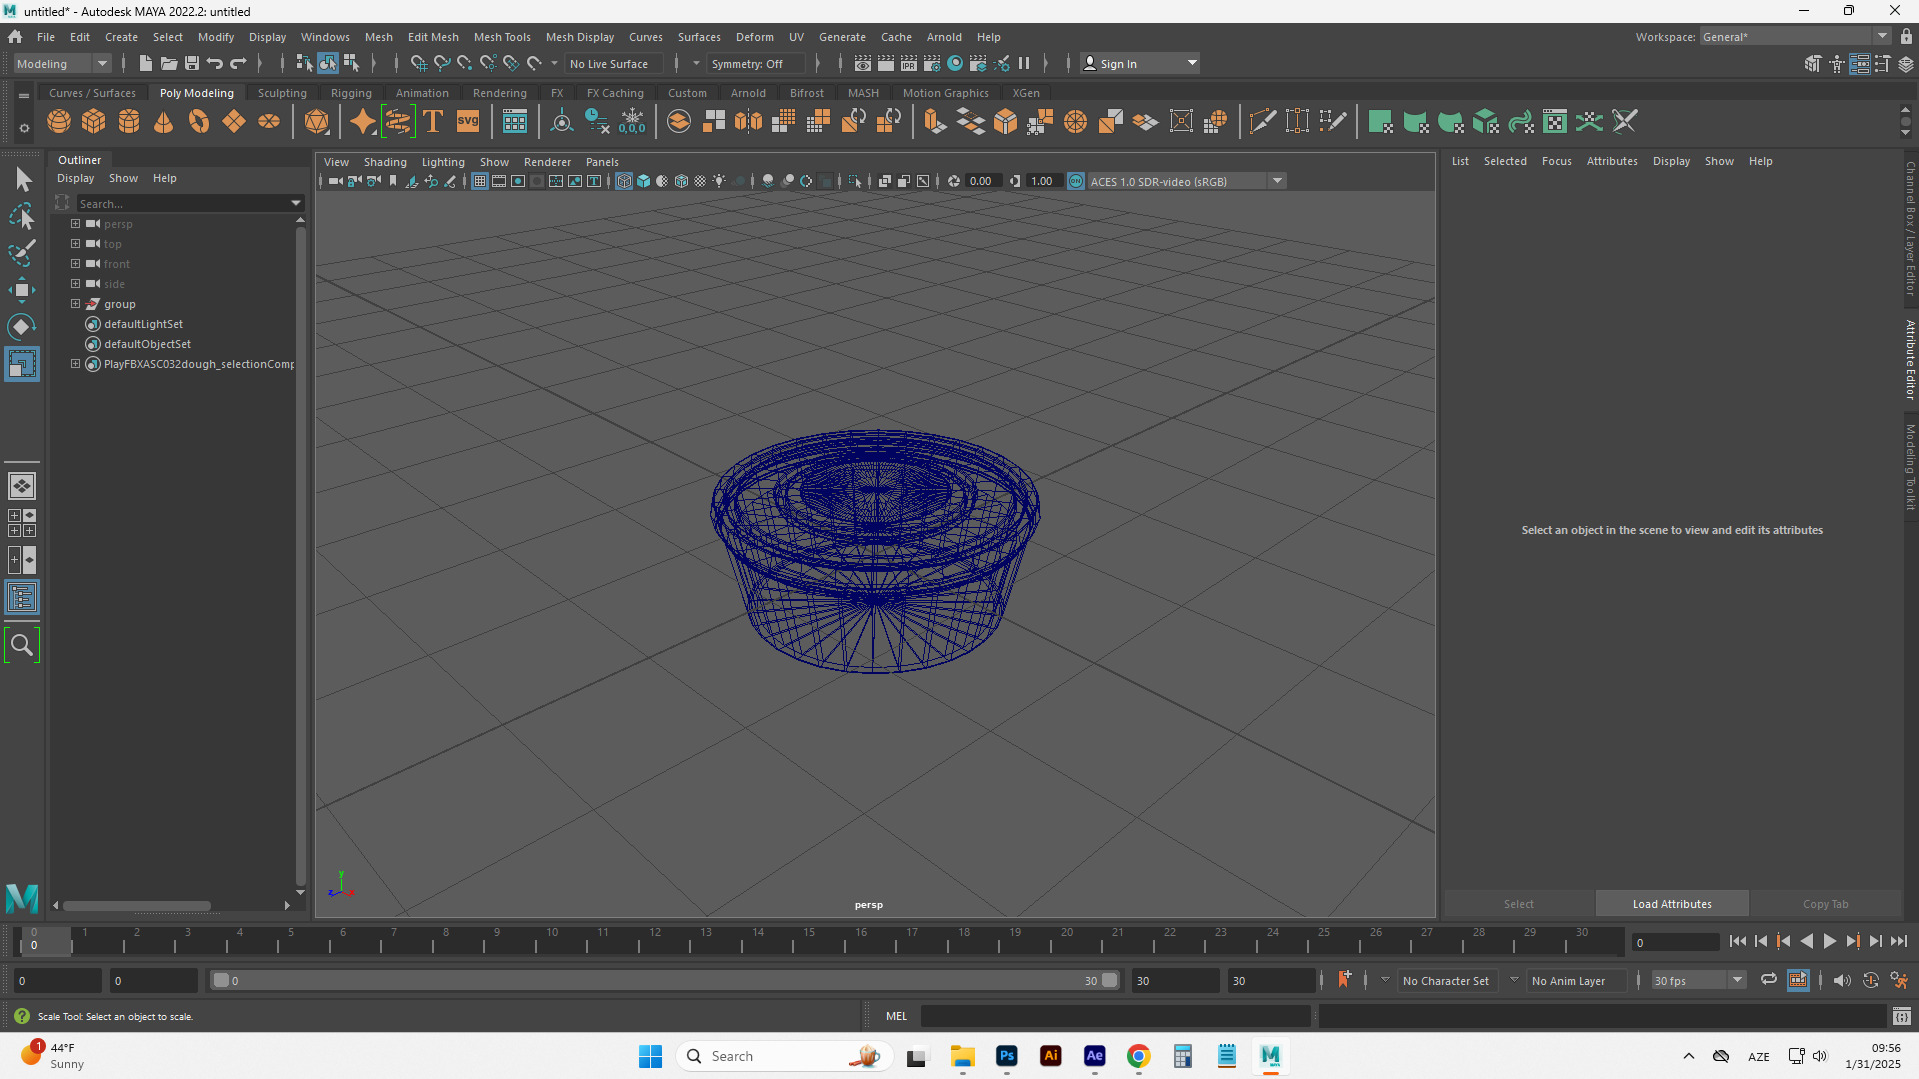
Task: Toggle wireframe display in panel toolbar
Action: tap(624, 181)
